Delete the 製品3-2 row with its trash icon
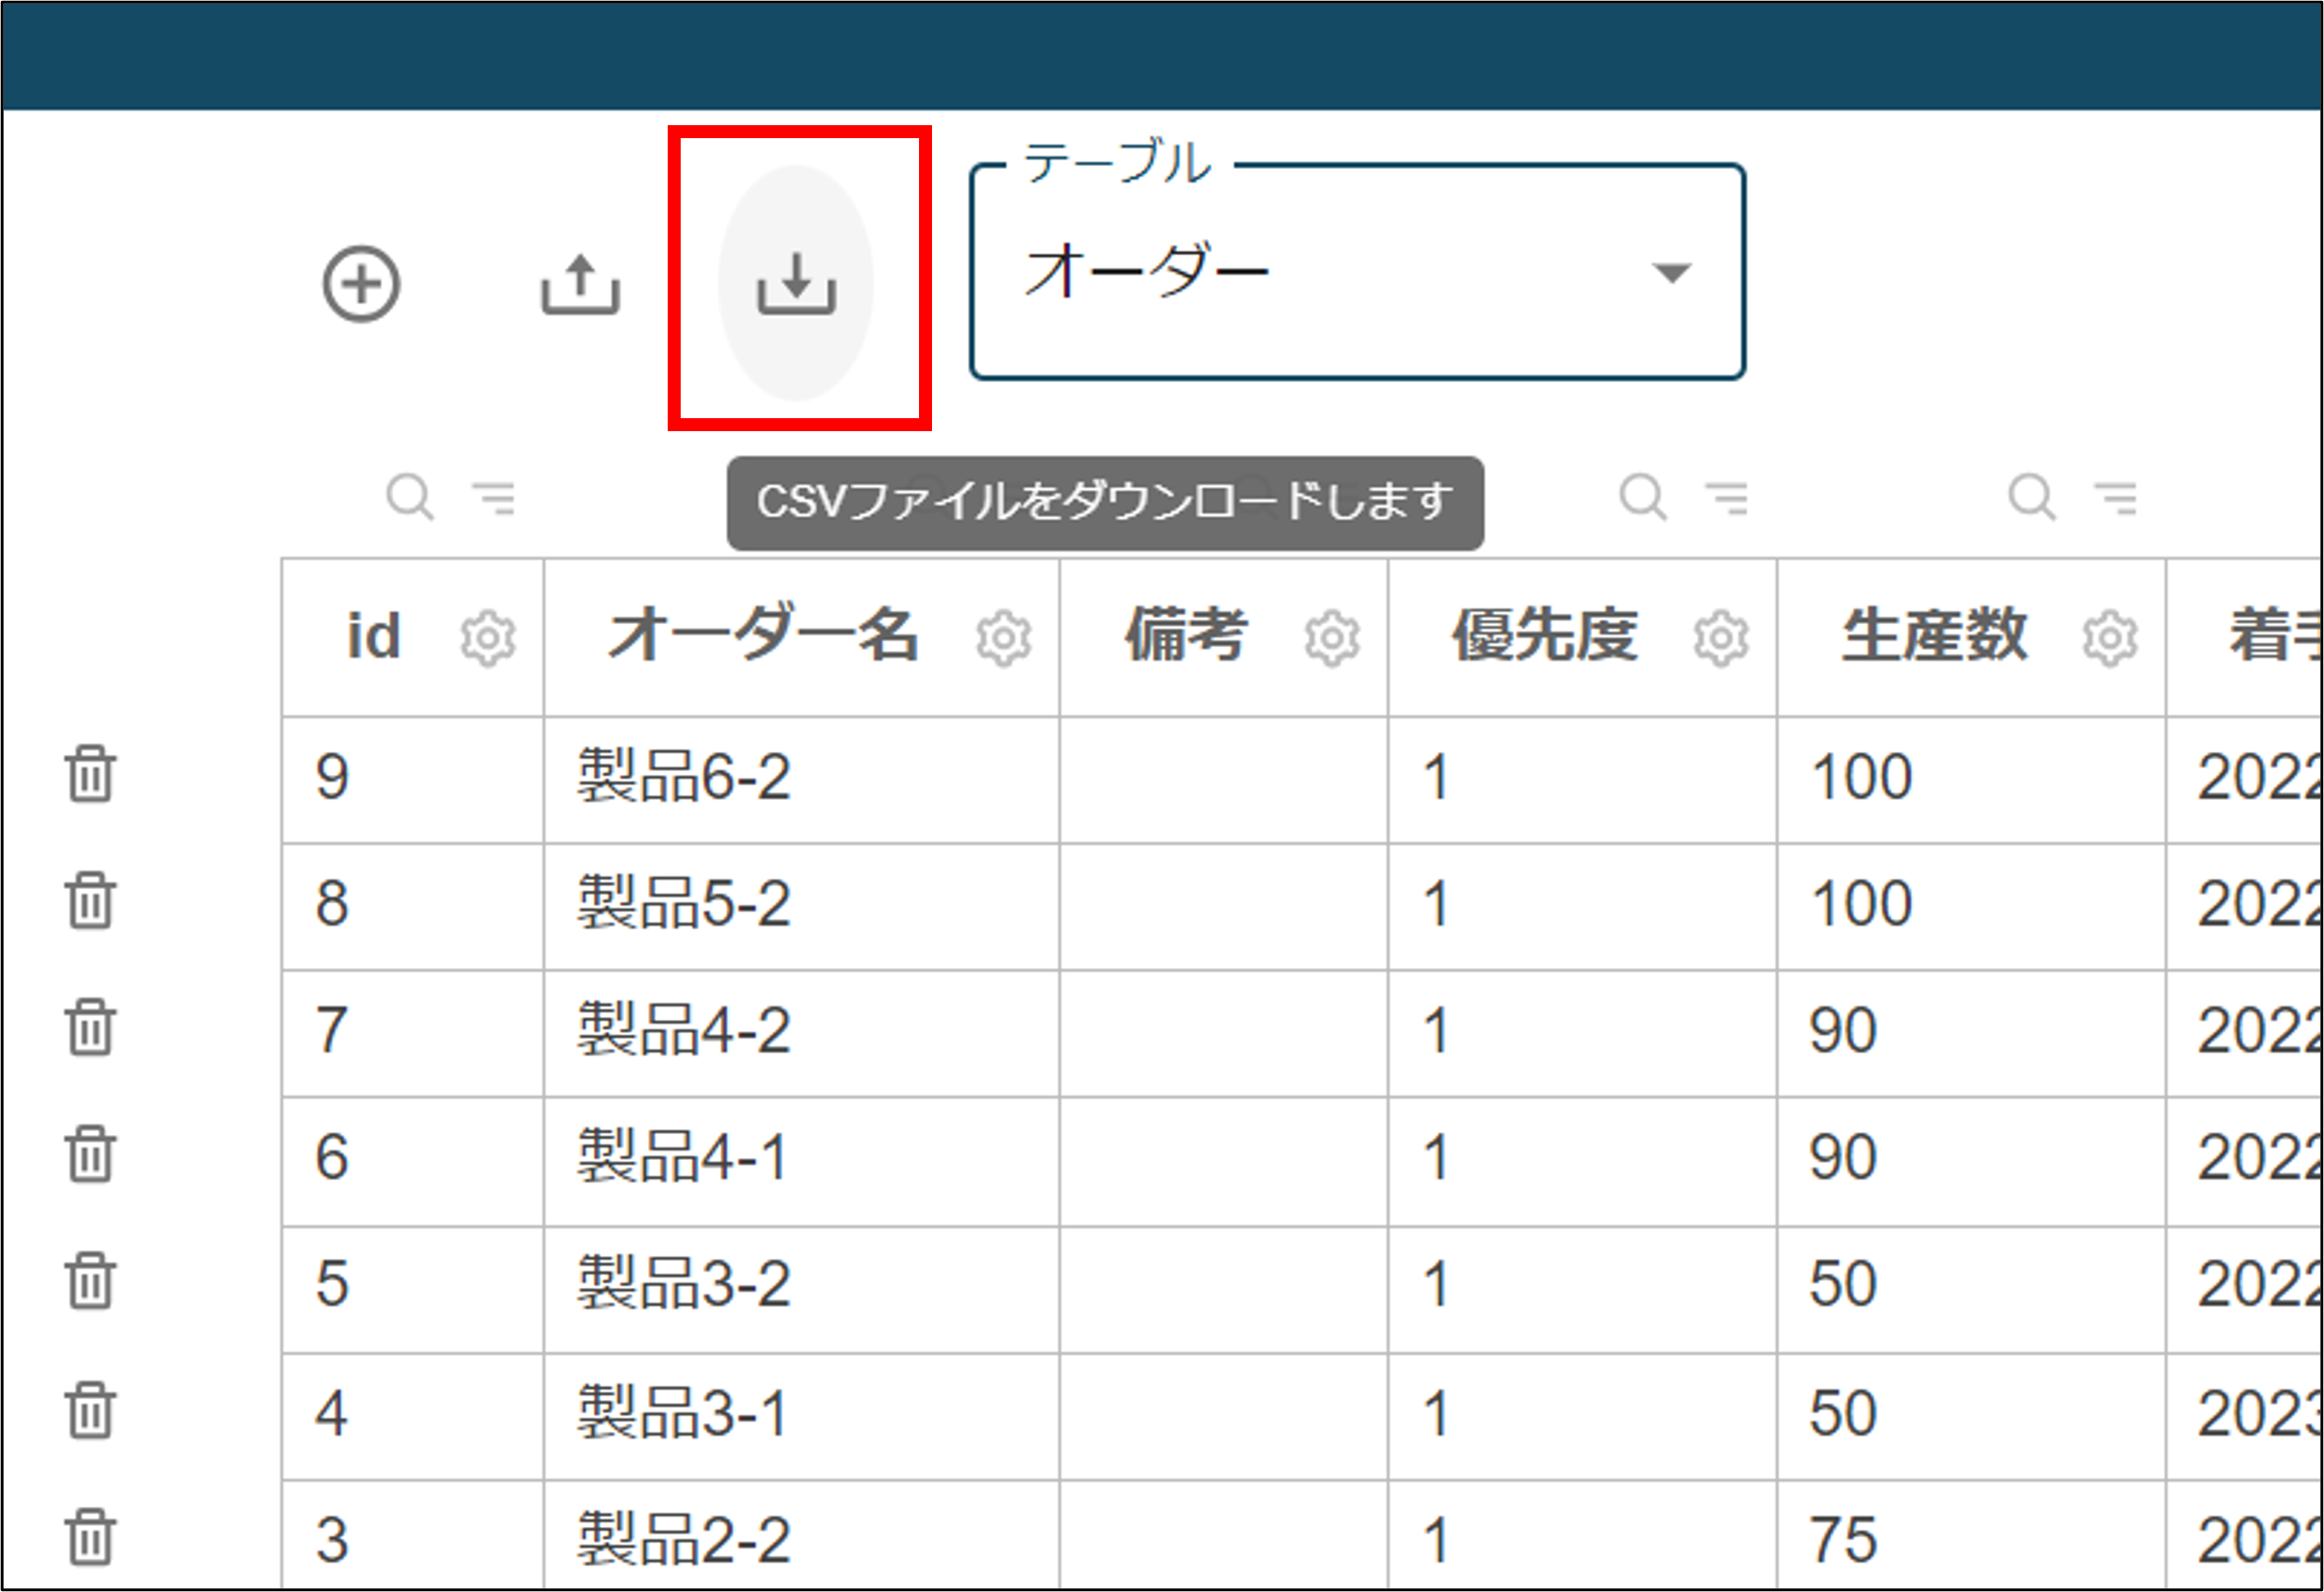2324x1592 pixels. click(x=90, y=1281)
